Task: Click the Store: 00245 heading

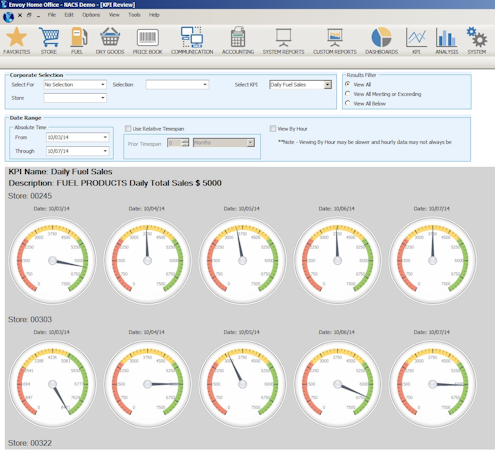Action: click(30, 196)
